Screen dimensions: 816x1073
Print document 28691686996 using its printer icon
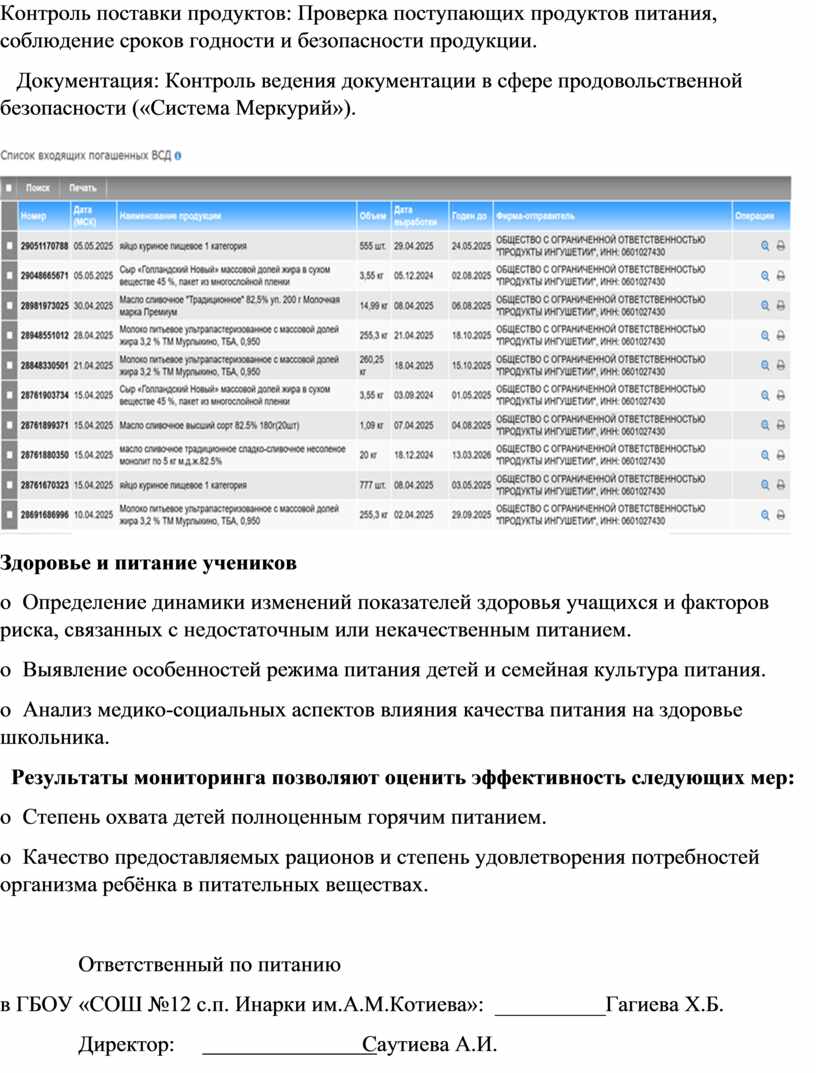click(x=781, y=515)
